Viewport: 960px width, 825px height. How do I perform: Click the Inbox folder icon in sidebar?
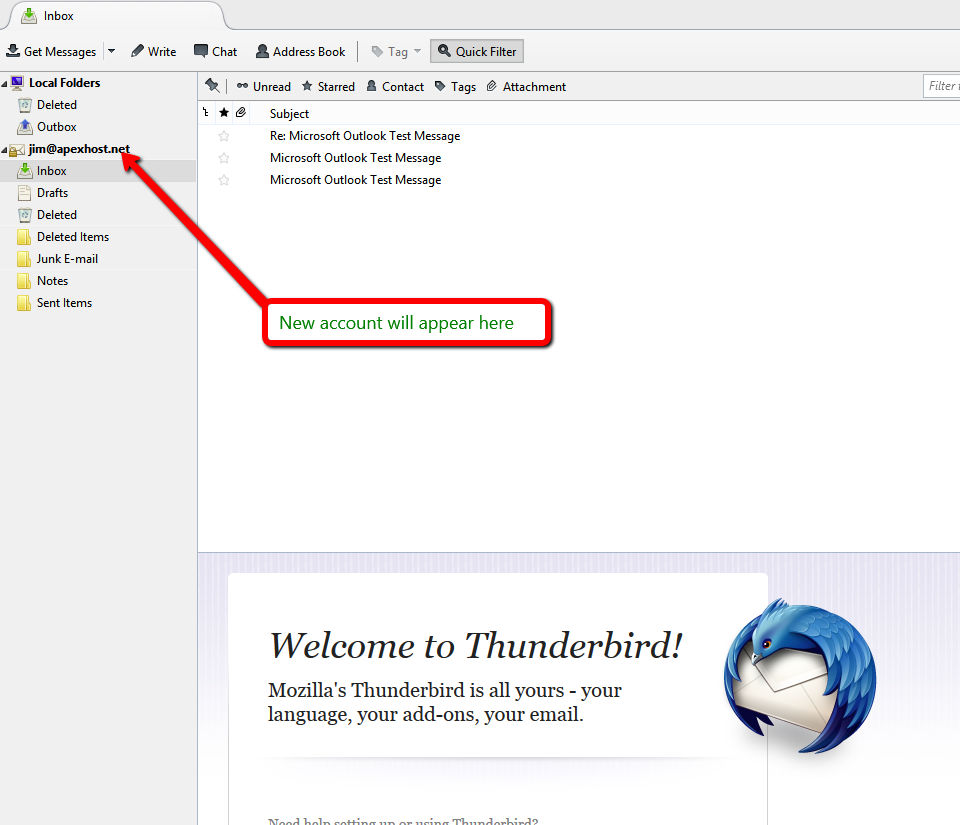pyautogui.click(x=24, y=171)
